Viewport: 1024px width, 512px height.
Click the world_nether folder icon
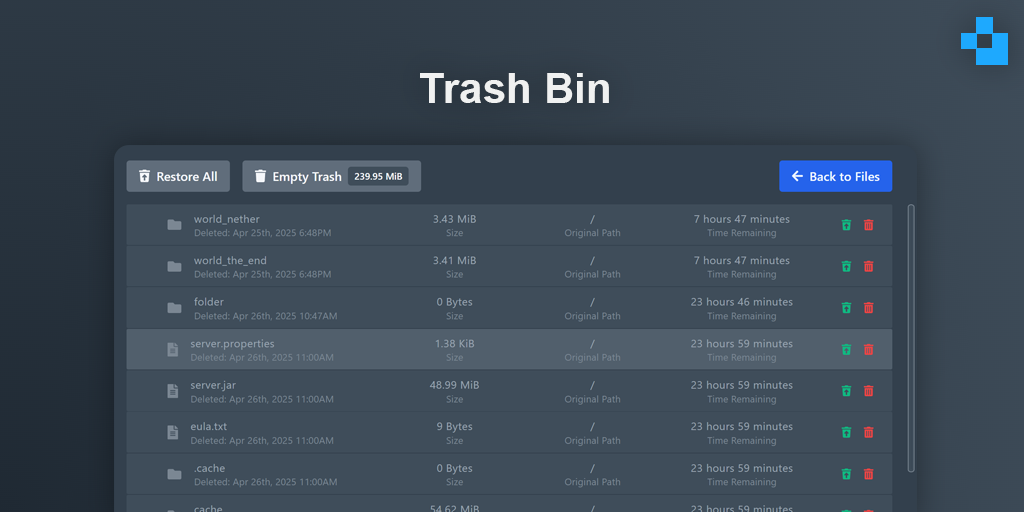pyautogui.click(x=174, y=225)
